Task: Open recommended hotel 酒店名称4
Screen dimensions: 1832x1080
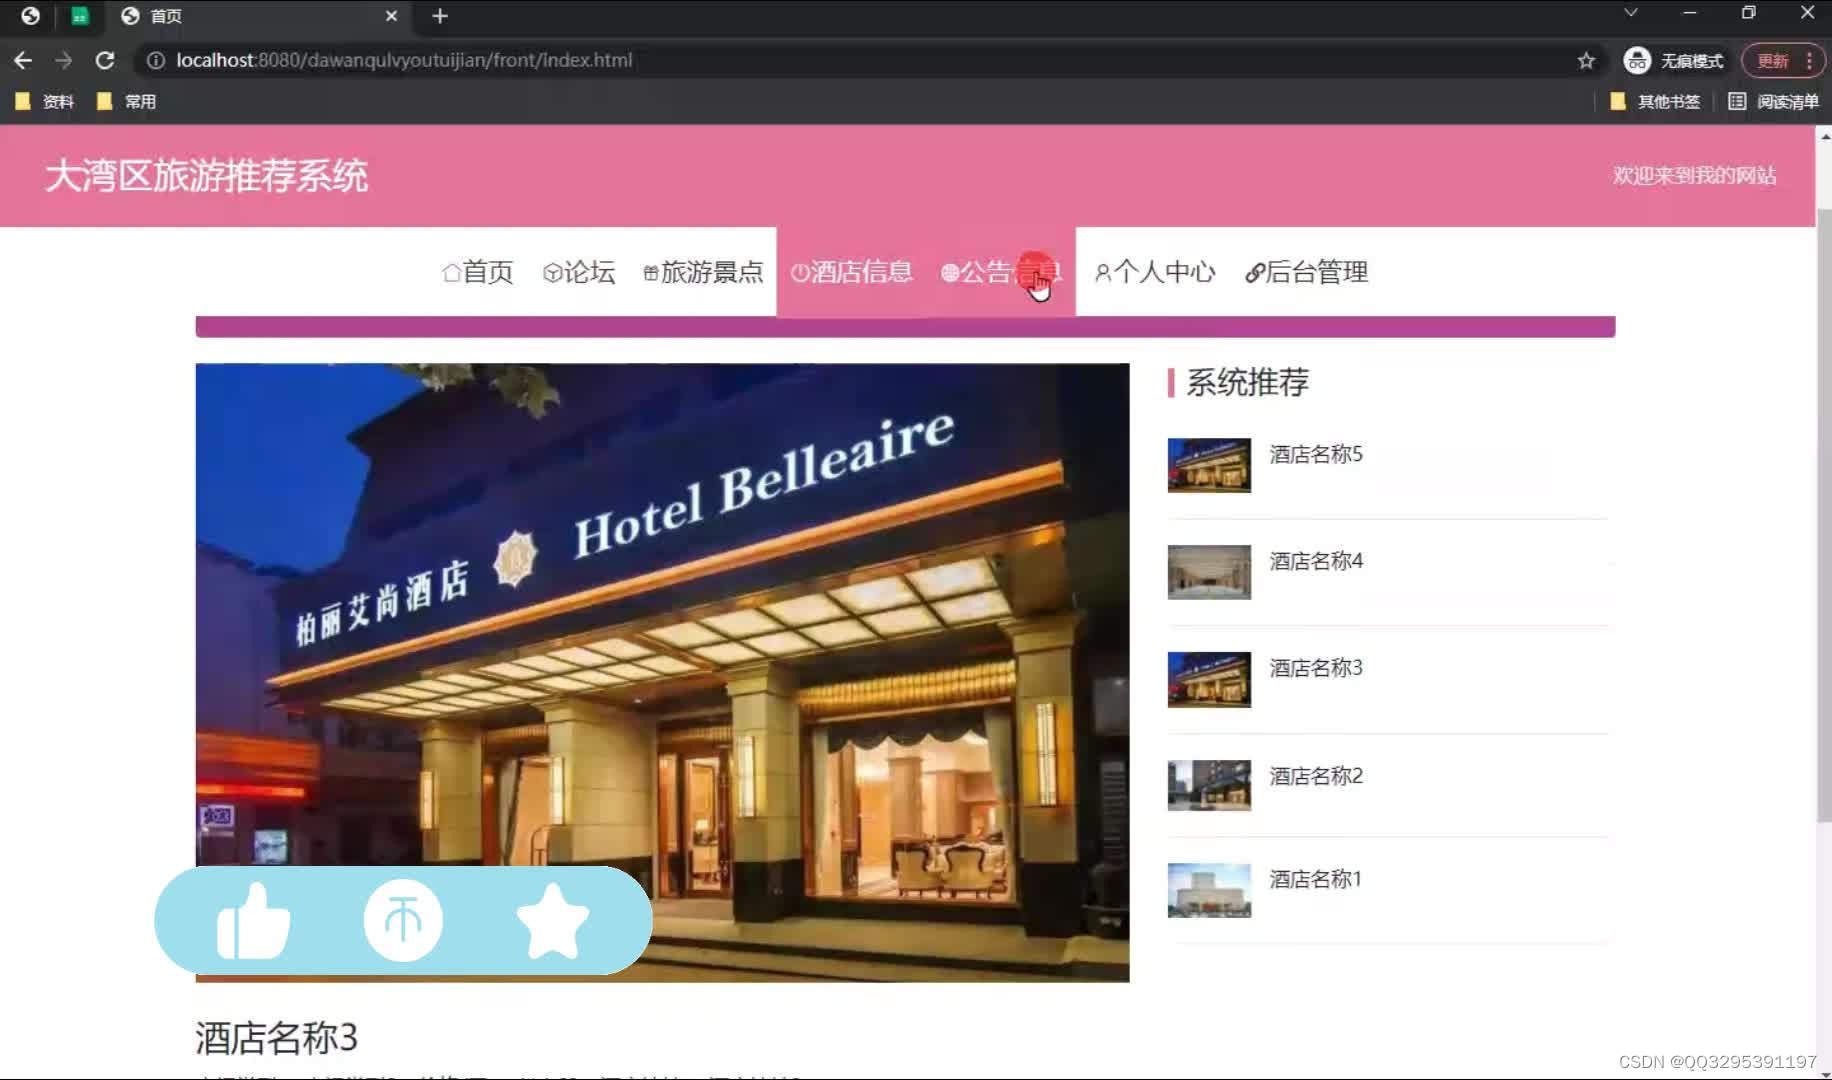Action: point(1316,561)
